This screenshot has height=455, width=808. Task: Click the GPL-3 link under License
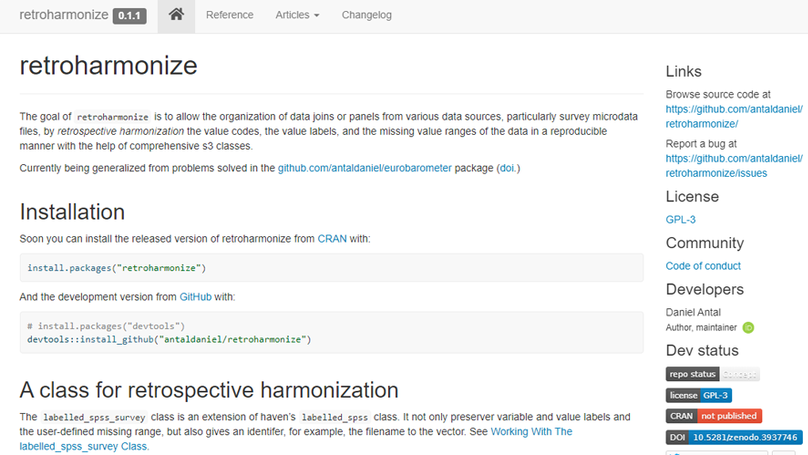[681, 220]
